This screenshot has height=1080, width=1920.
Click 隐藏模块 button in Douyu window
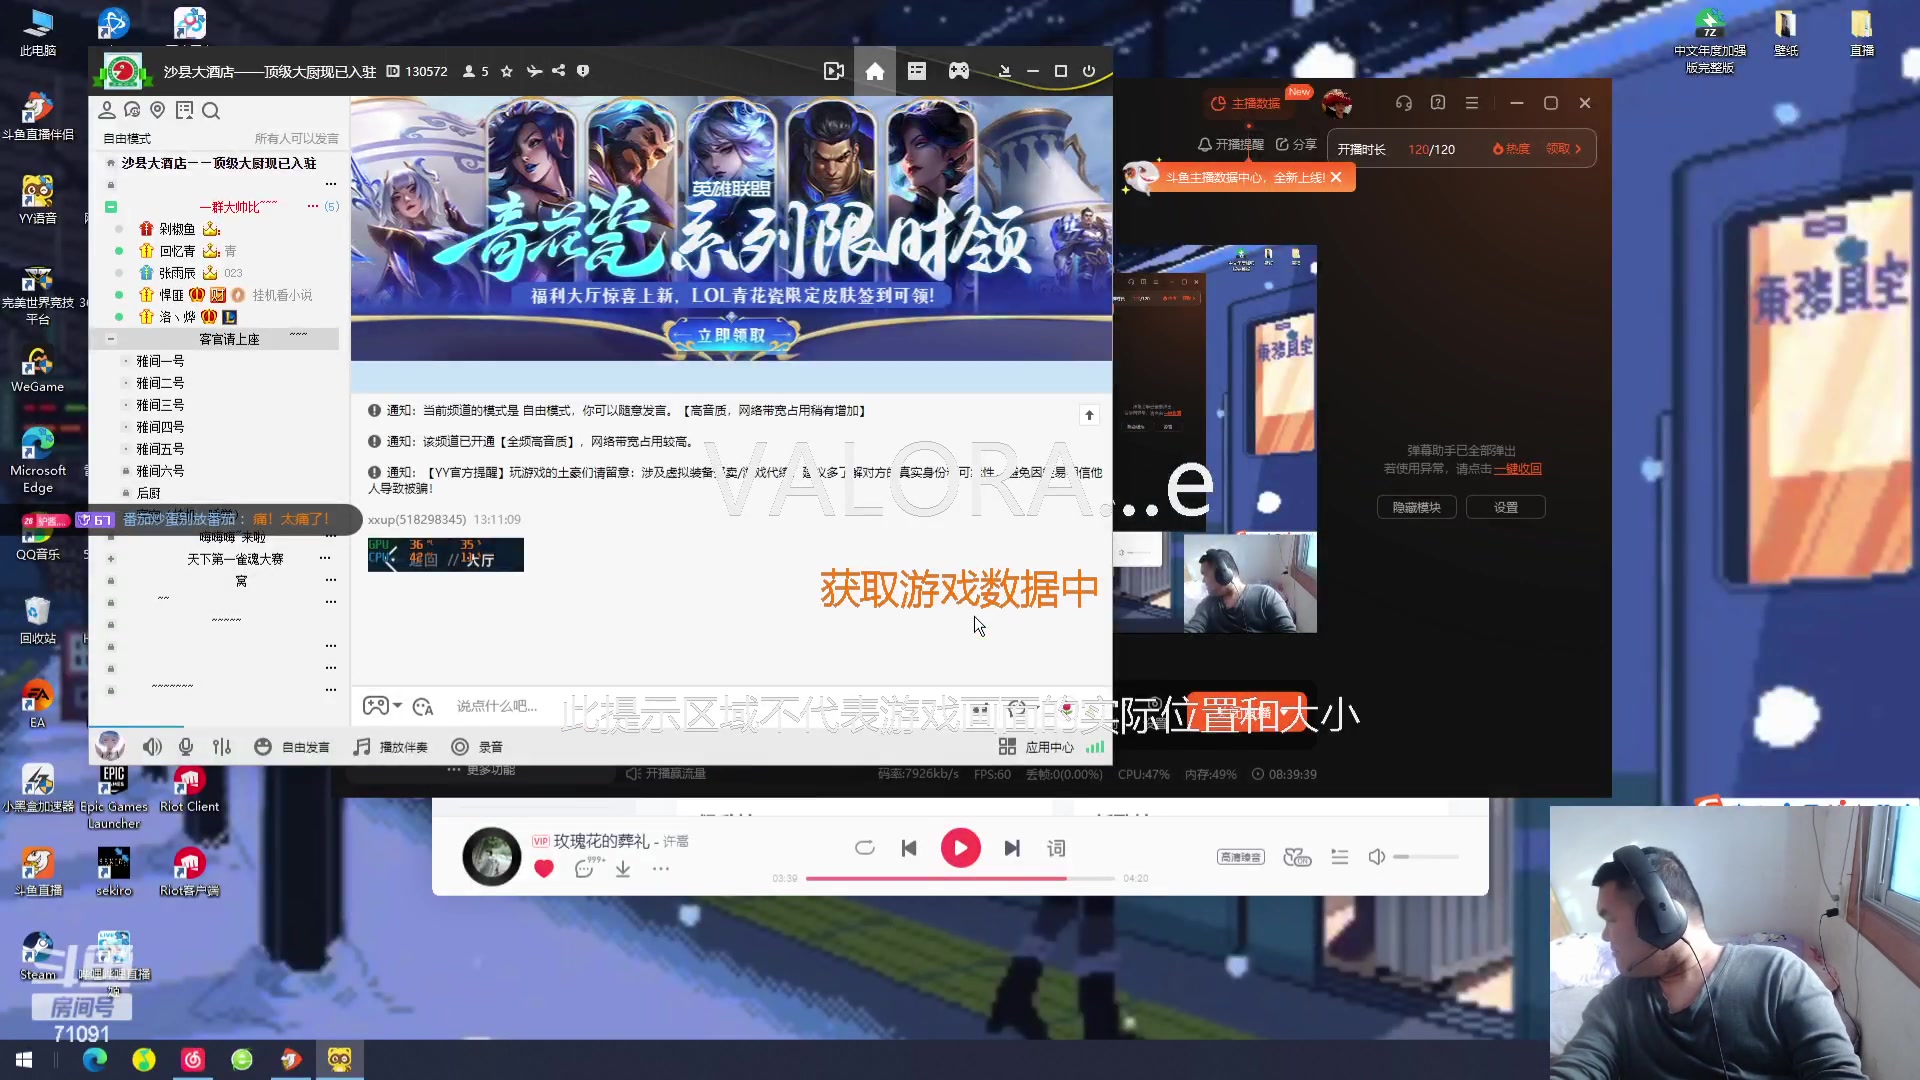1417,507
